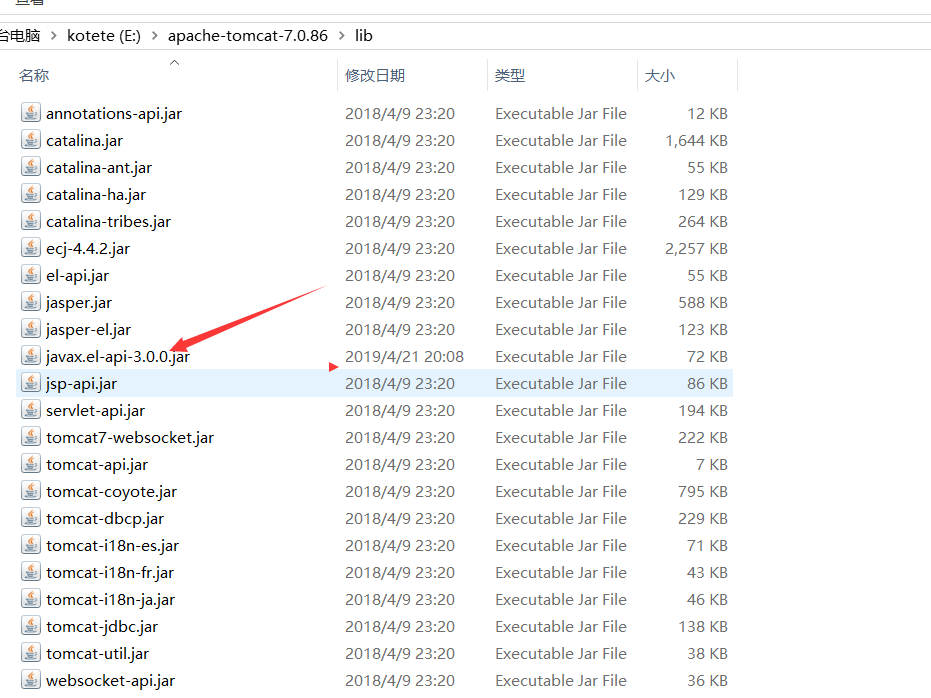Viewport: 931px width, 698px height.
Task: Sort by 类型 column header
Action: pos(509,75)
